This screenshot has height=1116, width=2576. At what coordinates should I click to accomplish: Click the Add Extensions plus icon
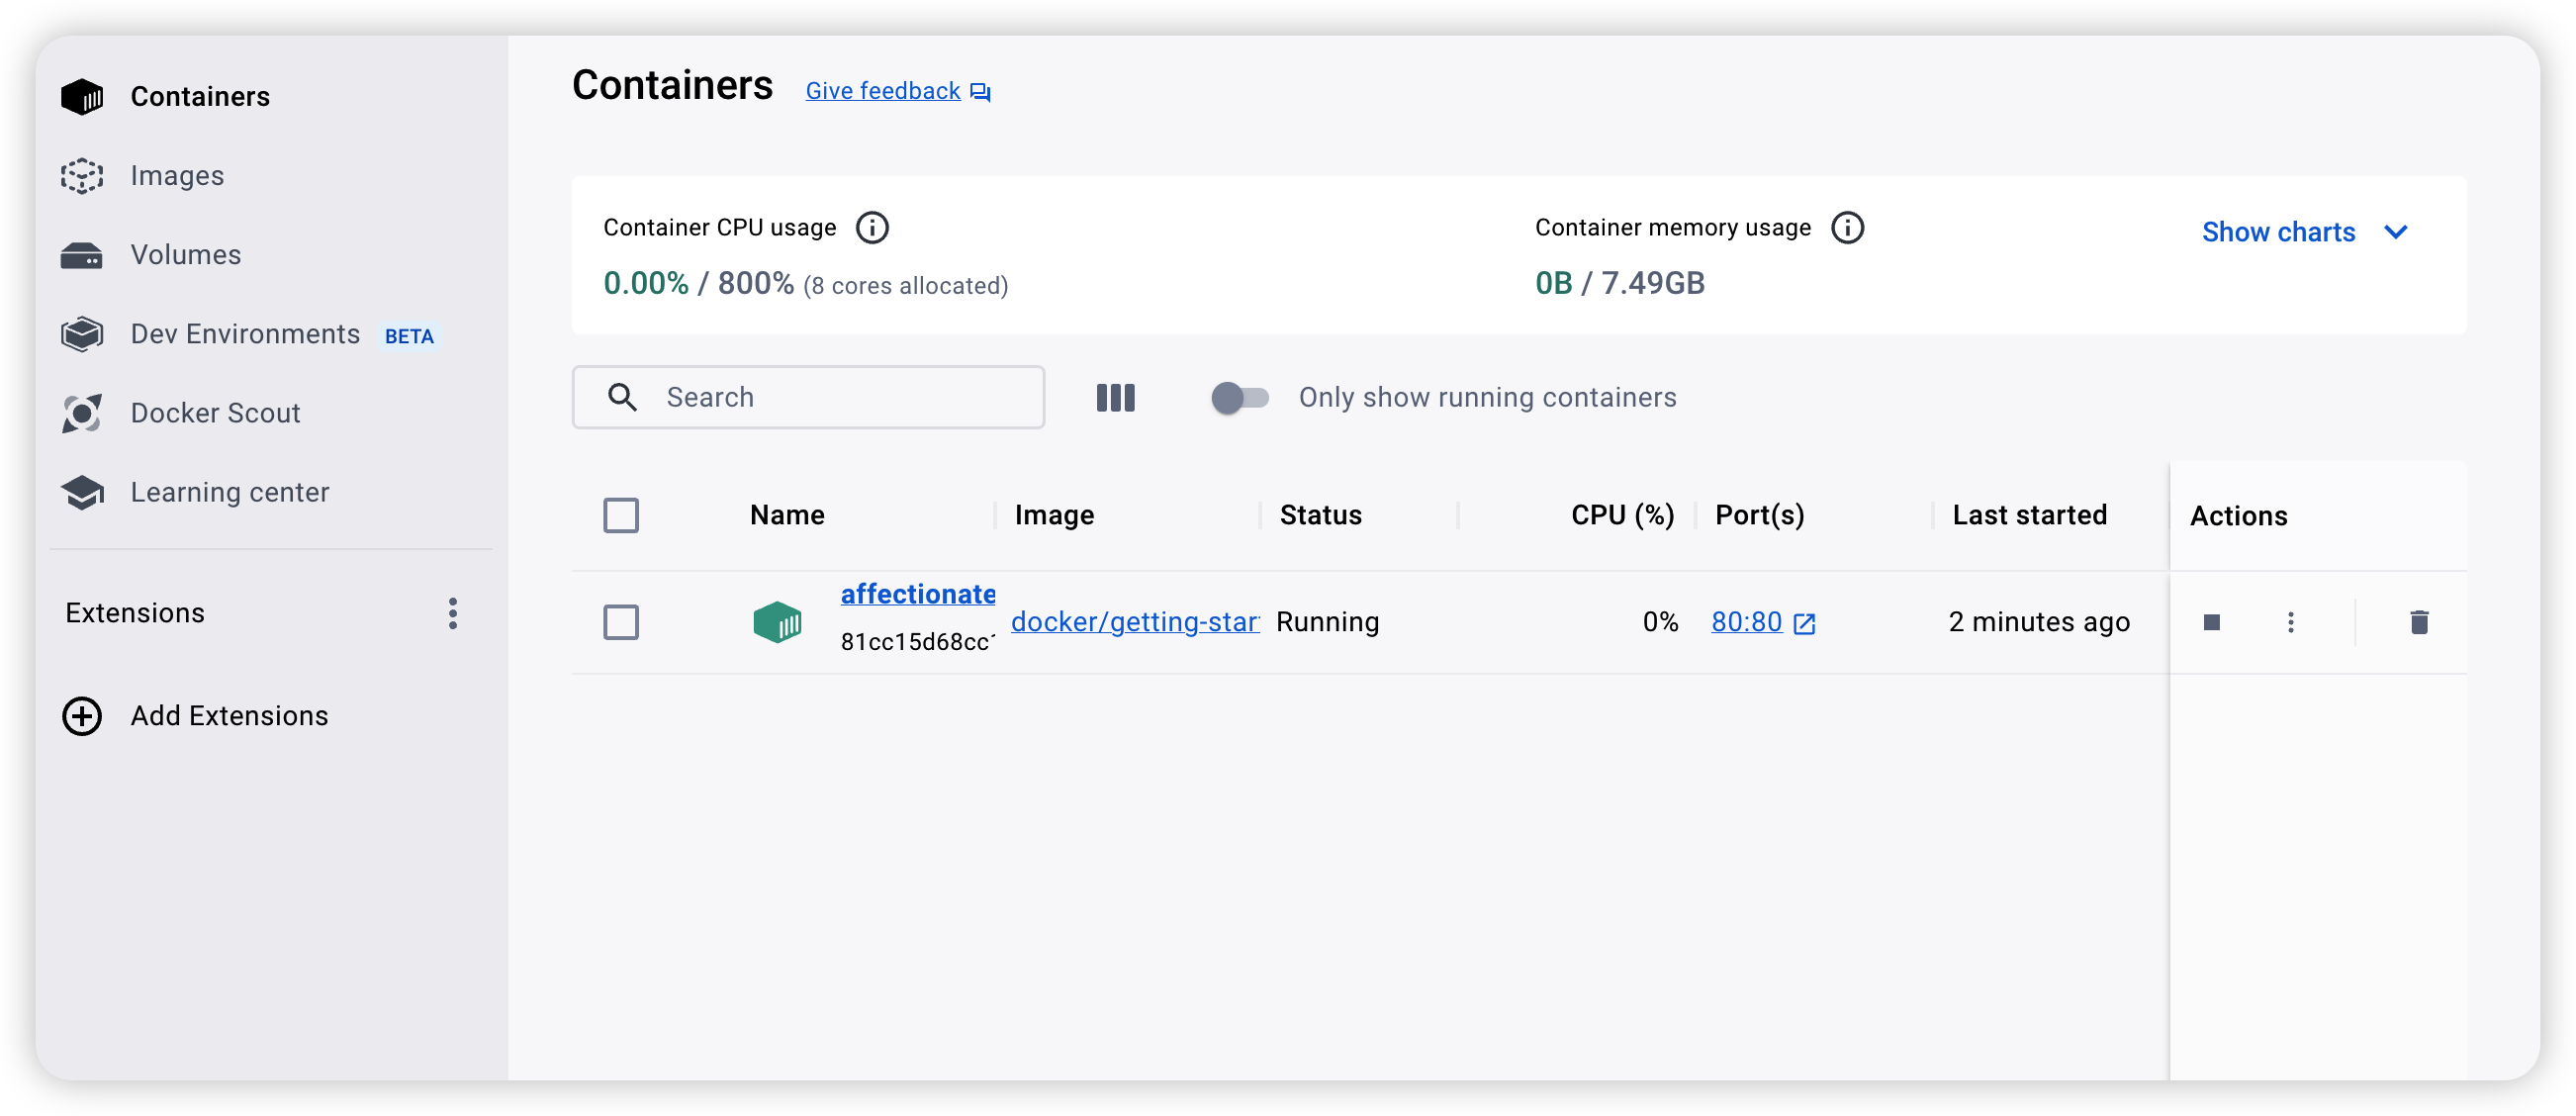click(x=82, y=716)
